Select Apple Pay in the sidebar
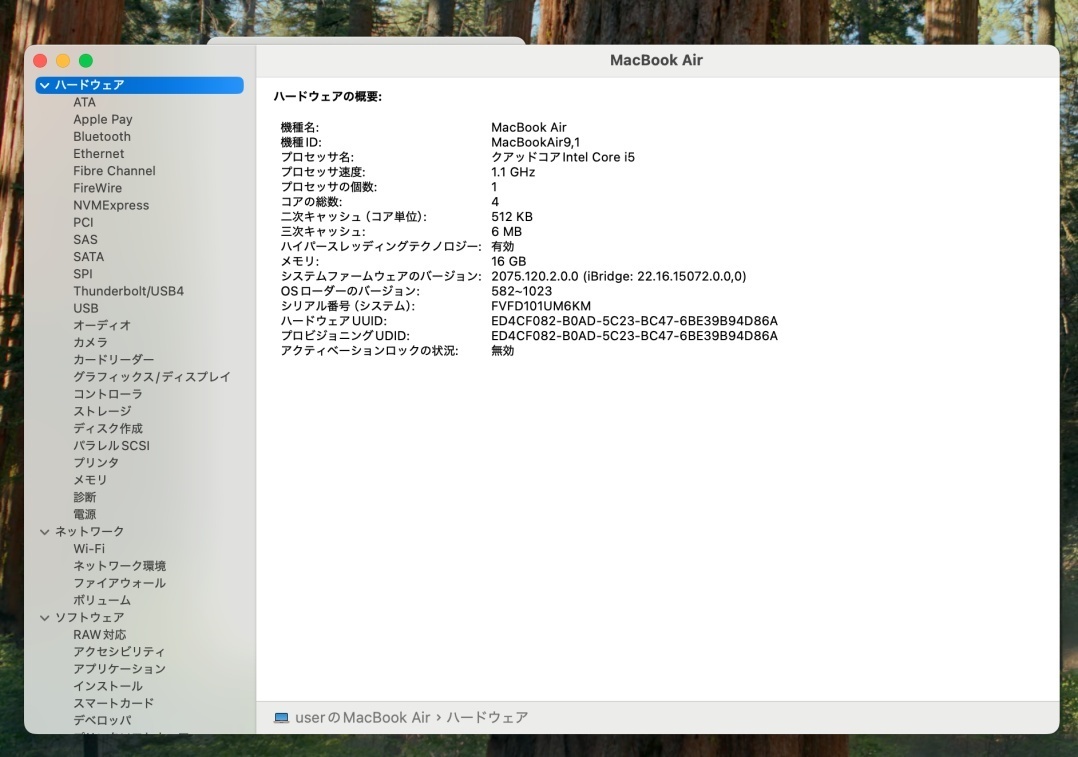Image resolution: width=1078 pixels, height=757 pixels. coord(103,120)
